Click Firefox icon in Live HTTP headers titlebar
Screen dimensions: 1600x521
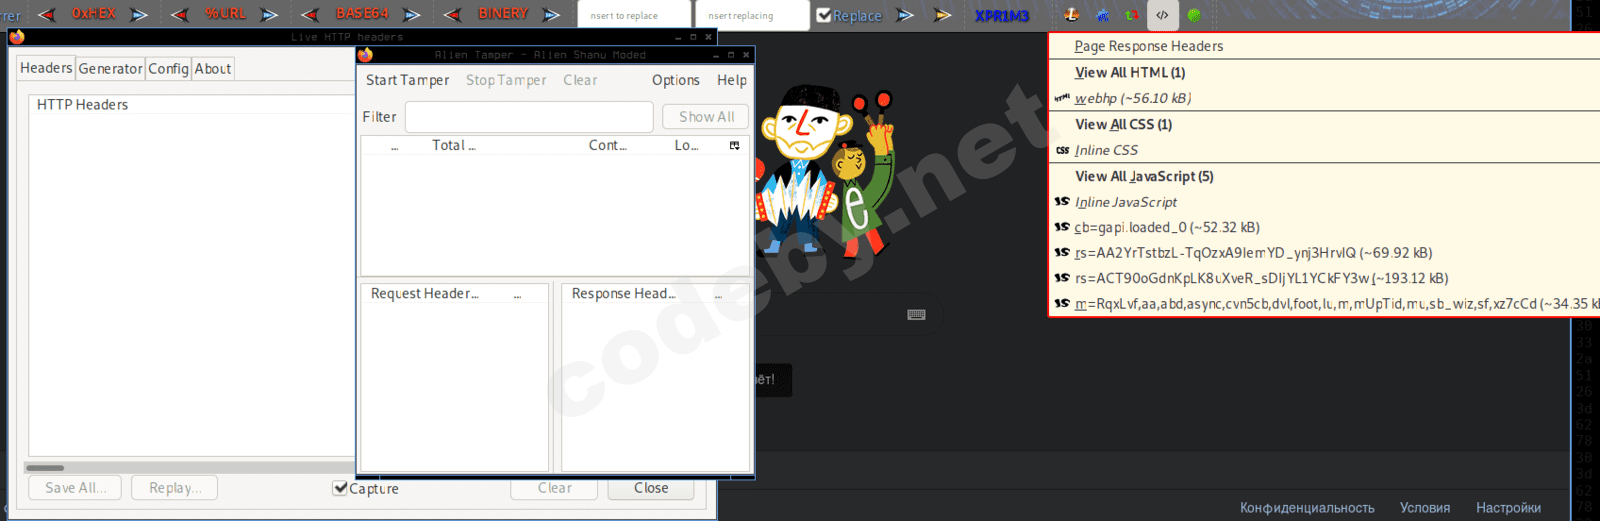16,37
